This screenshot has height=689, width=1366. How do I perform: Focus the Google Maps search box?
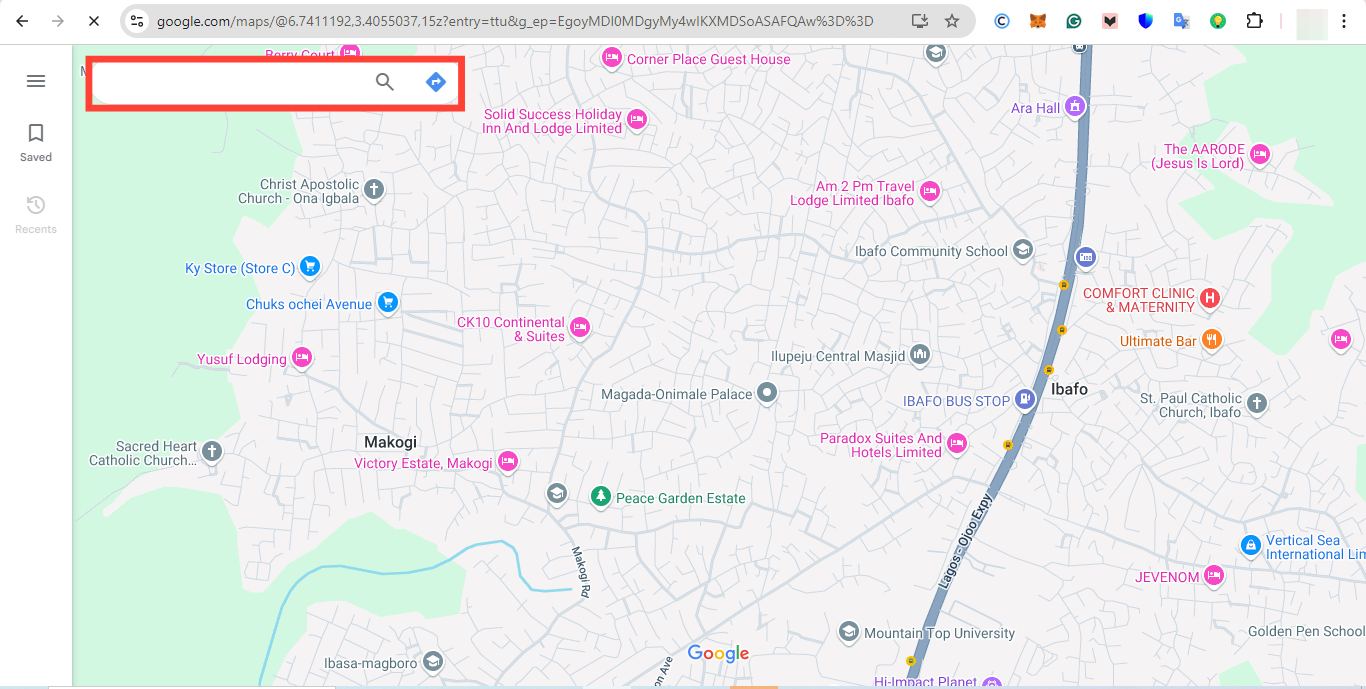coord(230,82)
